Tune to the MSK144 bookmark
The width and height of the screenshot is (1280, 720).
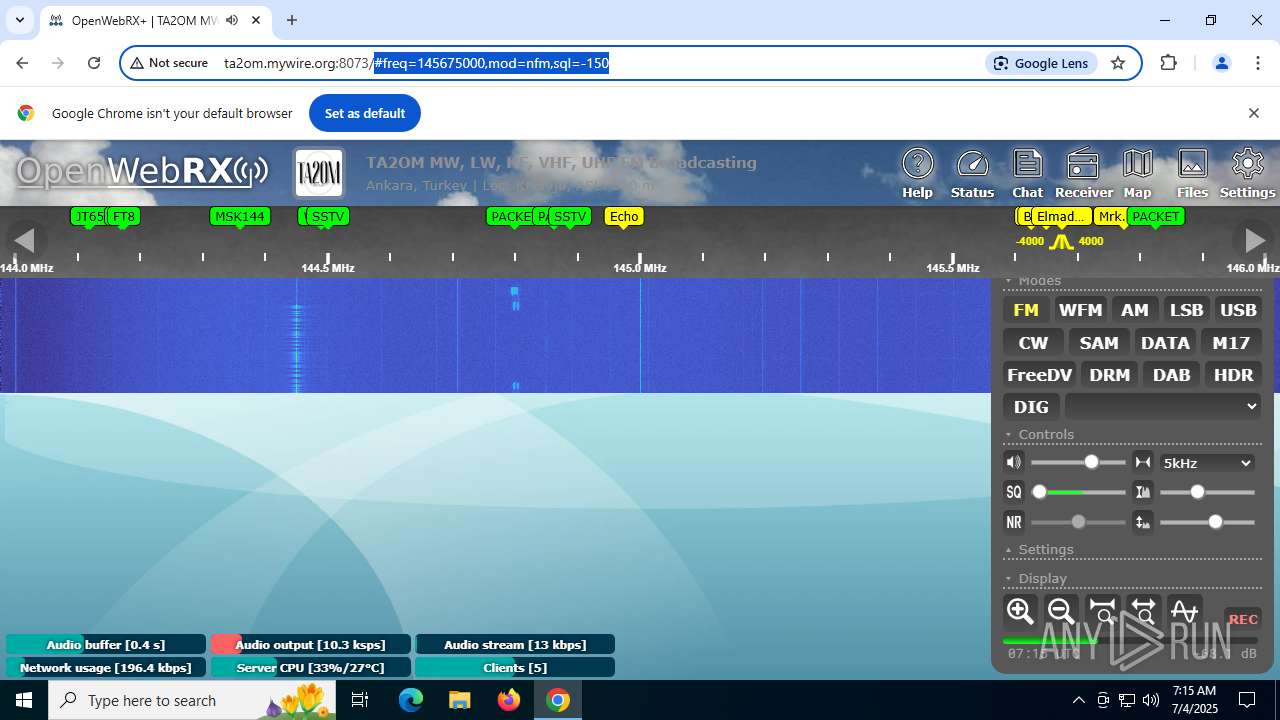coord(240,216)
